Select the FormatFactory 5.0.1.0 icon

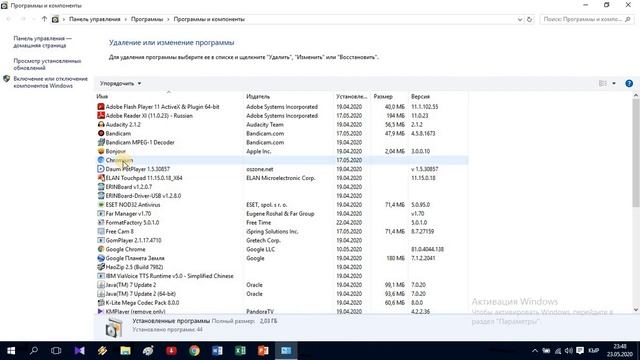tap(101, 222)
